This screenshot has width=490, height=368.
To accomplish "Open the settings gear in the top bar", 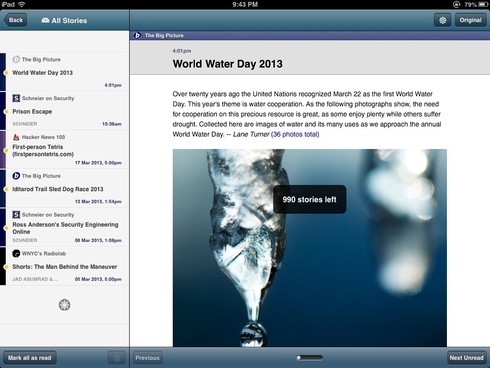I will click(x=442, y=20).
